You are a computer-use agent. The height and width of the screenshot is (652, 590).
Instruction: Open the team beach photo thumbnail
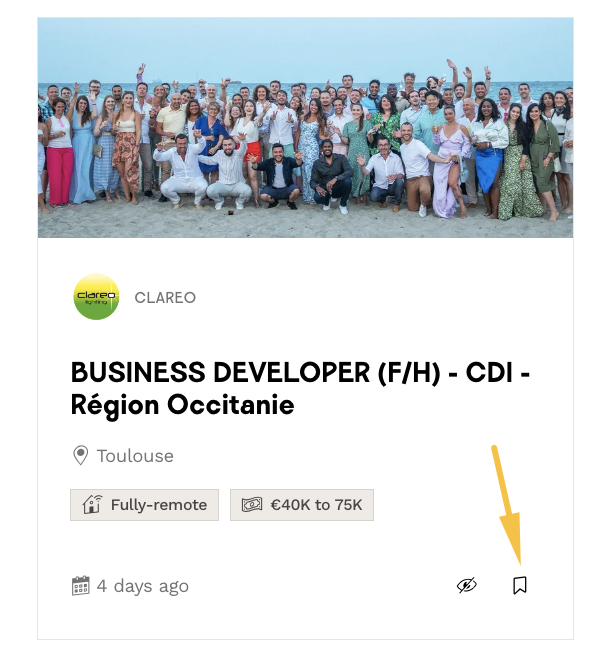pyautogui.click(x=305, y=128)
